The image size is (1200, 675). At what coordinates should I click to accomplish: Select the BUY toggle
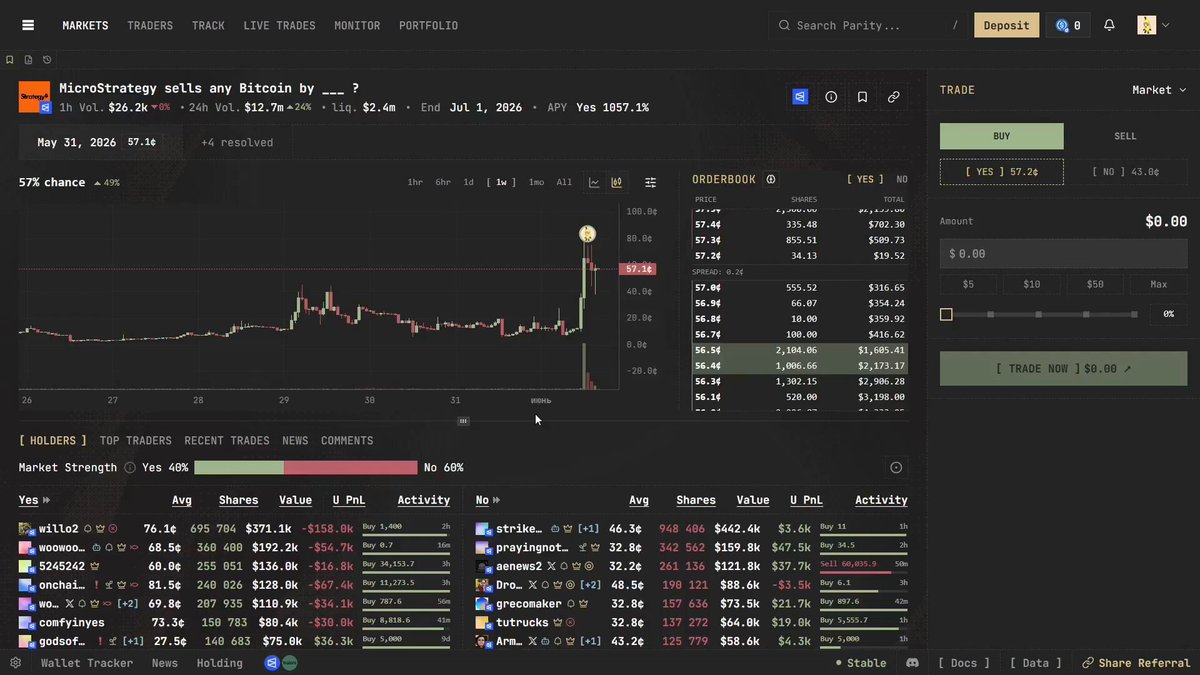pyautogui.click(x=1001, y=136)
